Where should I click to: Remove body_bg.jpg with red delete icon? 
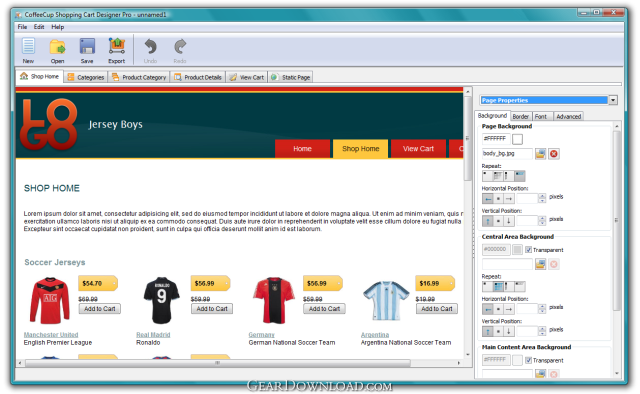553,154
